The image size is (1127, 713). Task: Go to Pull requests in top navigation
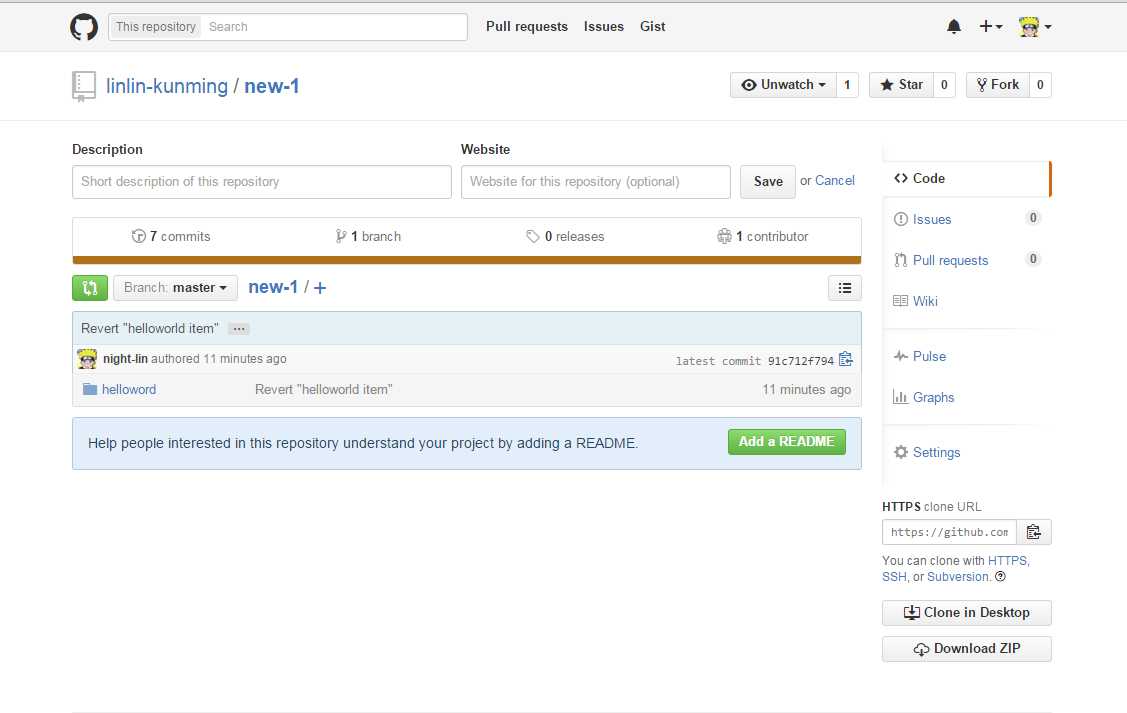tap(527, 27)
